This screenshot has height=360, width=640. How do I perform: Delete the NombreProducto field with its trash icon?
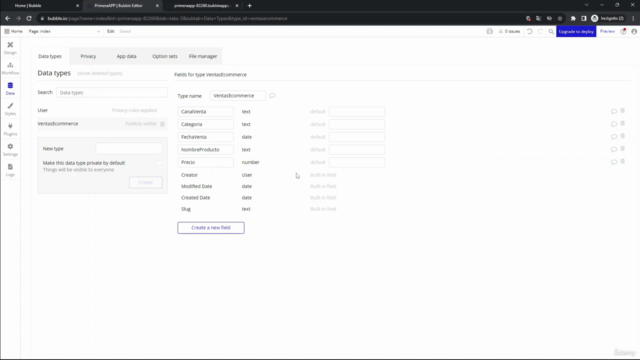coord(623,149)
